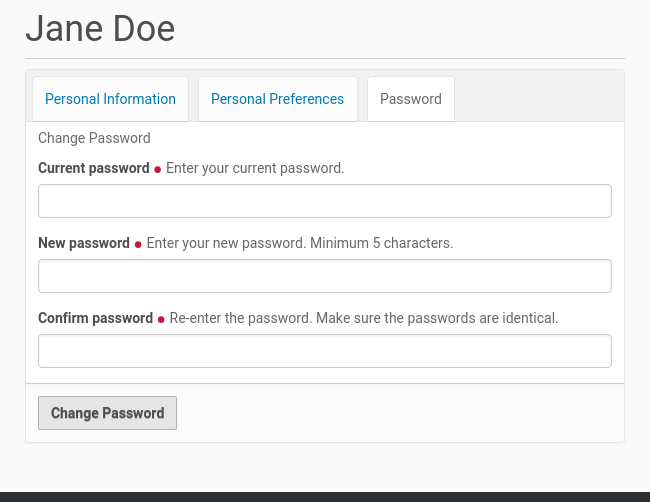Select the Password tab
This screenshot has width=650, height=502.
(x=410, y=99)
